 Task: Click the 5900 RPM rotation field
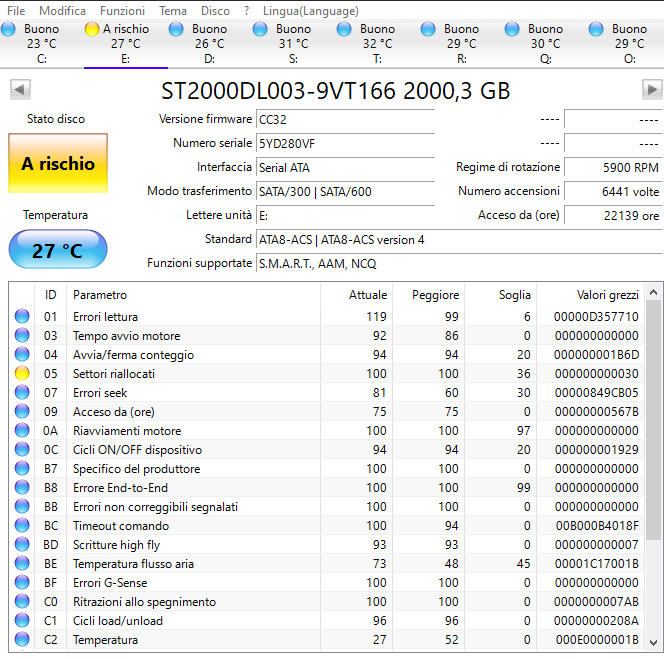(614, 168)
